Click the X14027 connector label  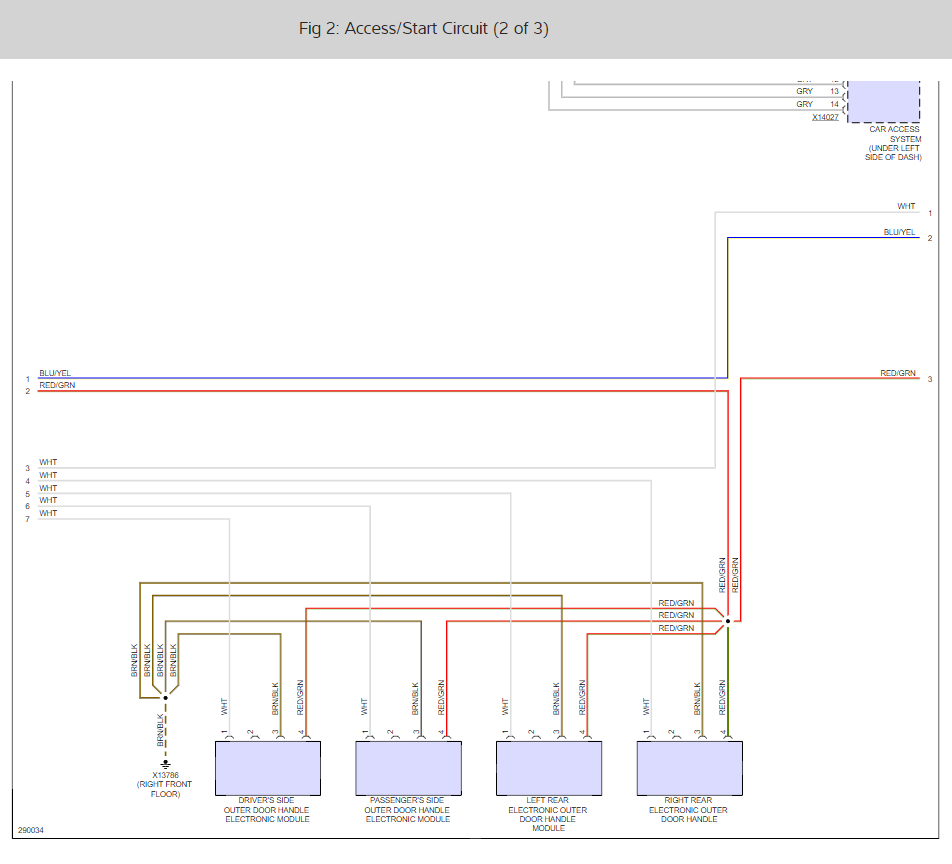click(825, 117)
